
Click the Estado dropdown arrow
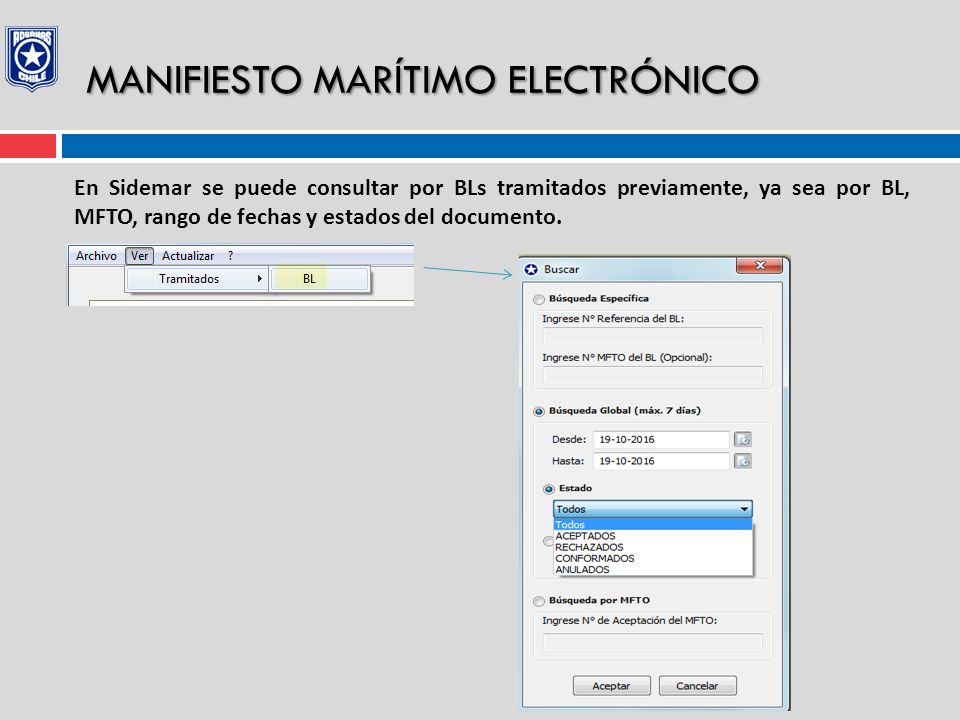coord(744,509)
